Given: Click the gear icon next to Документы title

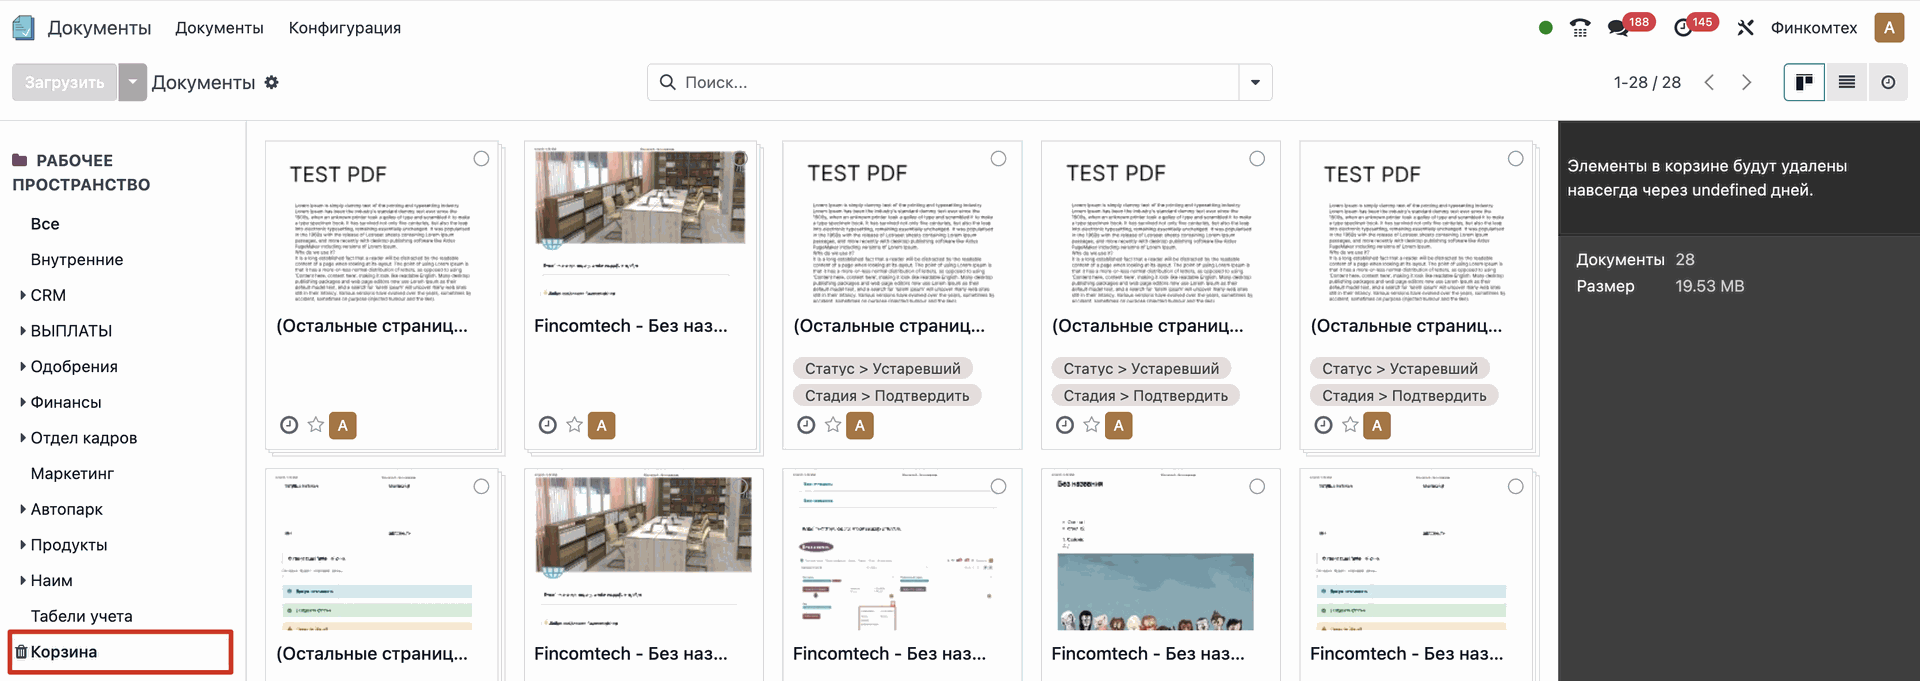Looking at the screenshot, I should click(272, 82).
